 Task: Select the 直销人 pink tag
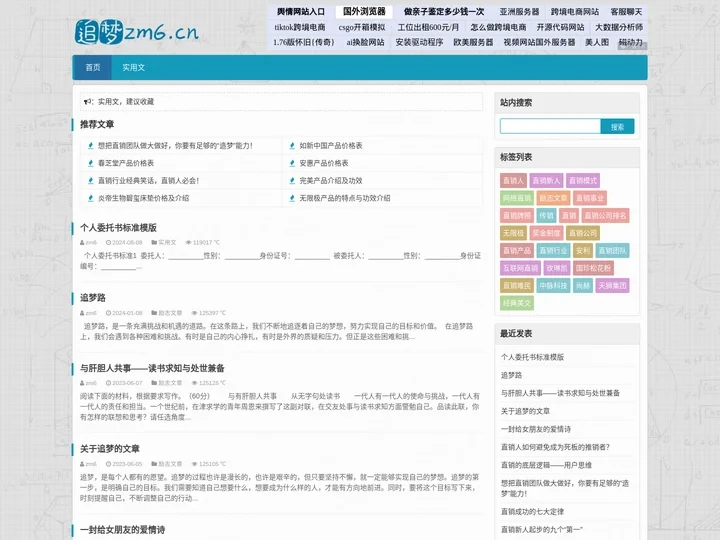tap(513, 181)
